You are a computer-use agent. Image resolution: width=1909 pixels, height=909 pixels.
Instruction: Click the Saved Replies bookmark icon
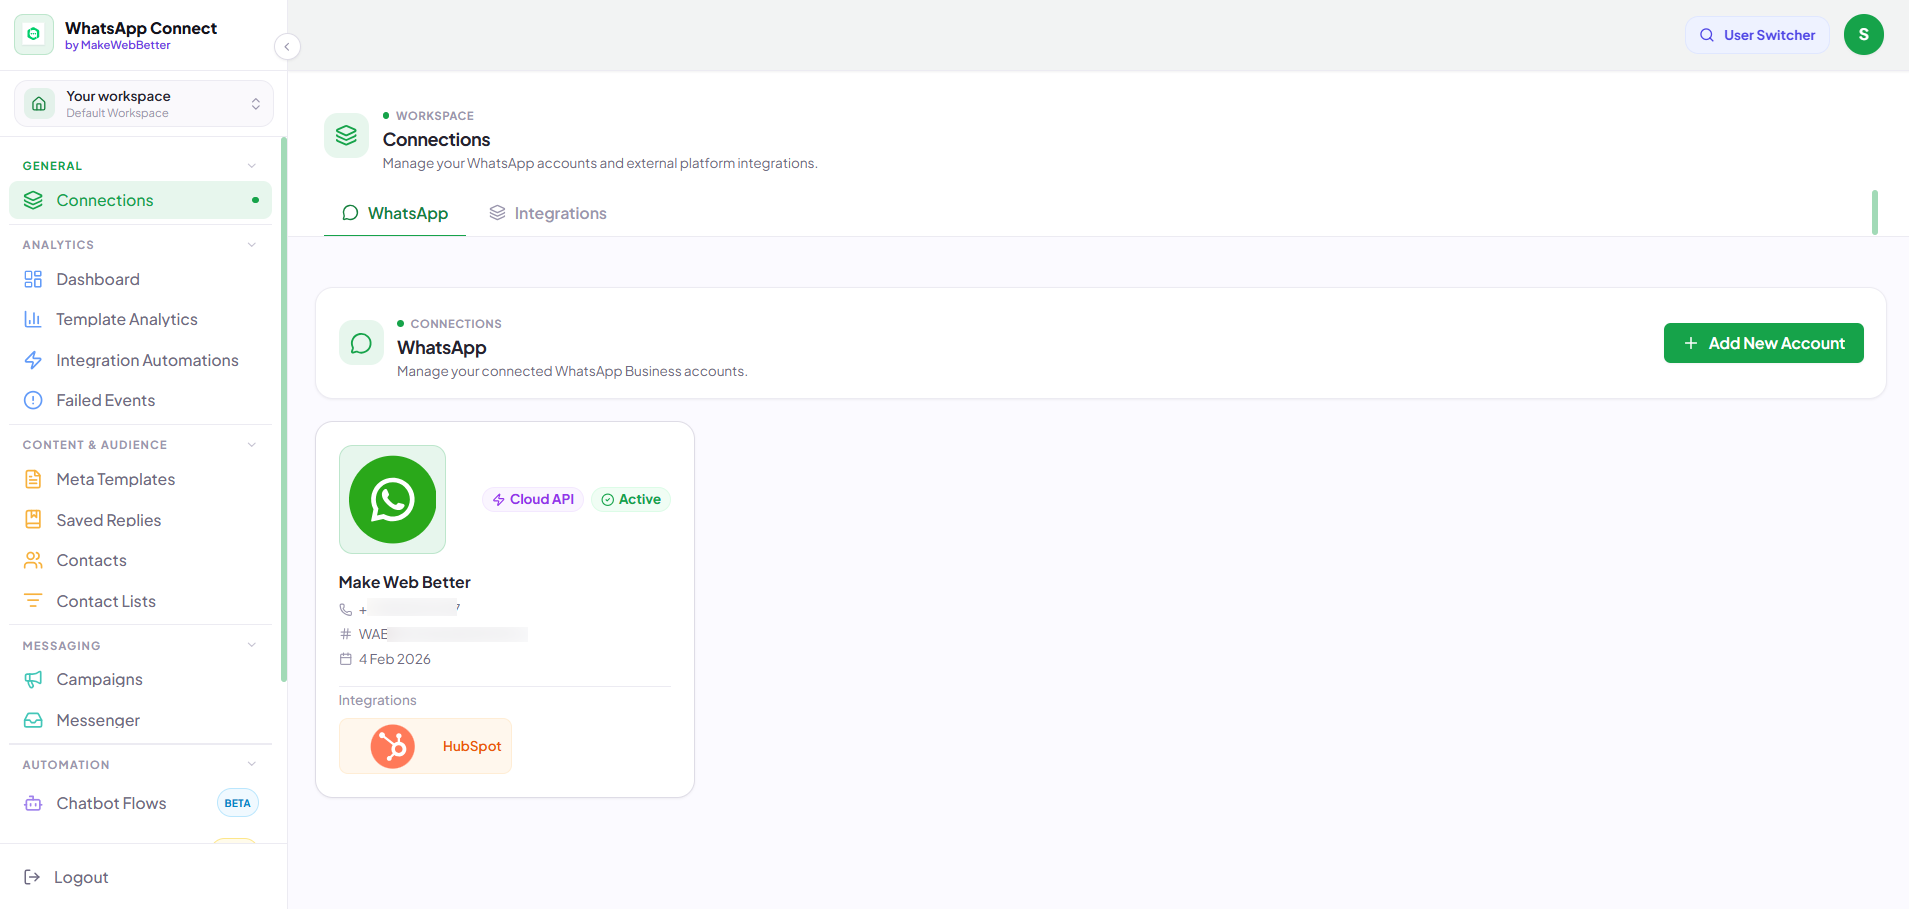tap(33, 520)
